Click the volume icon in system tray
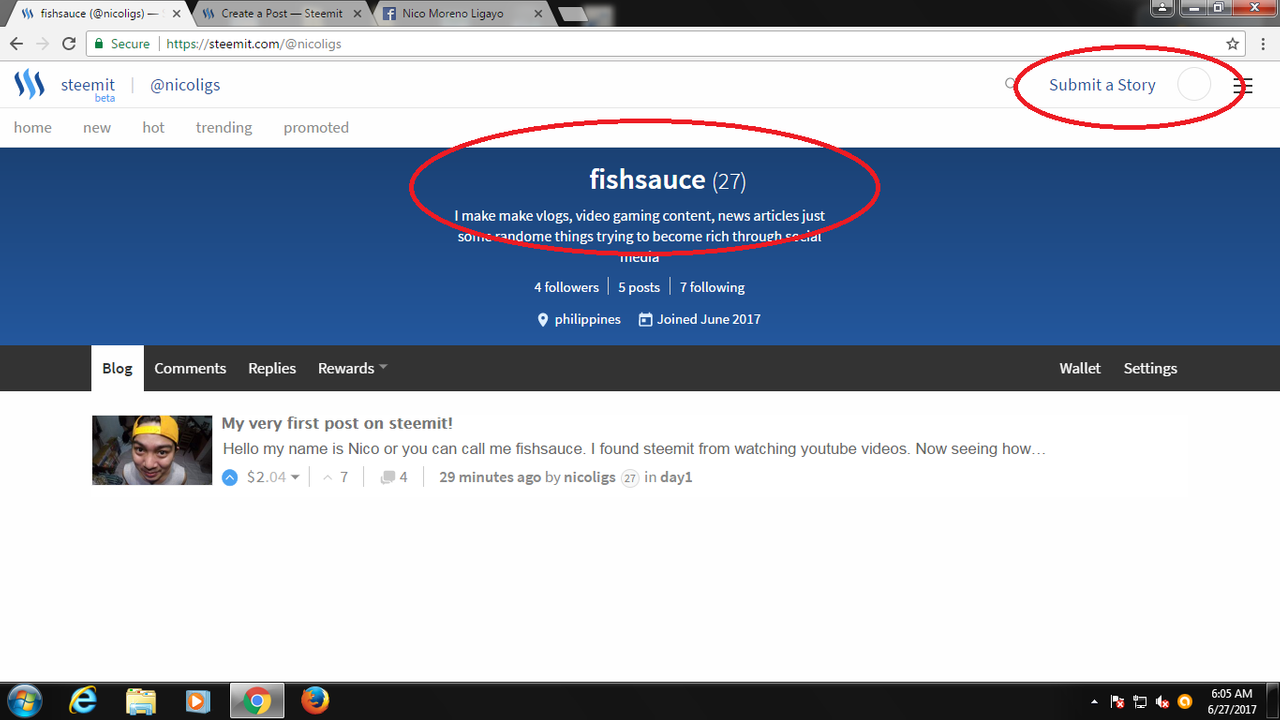 click(1163, 702)
